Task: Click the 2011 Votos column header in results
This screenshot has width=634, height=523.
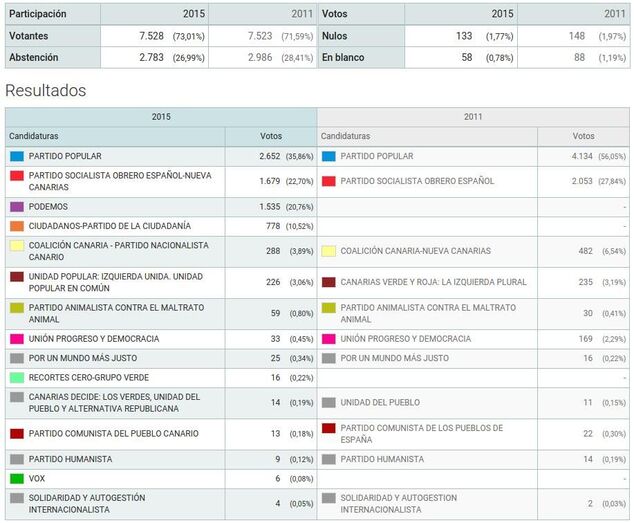Action: point(583,136)
